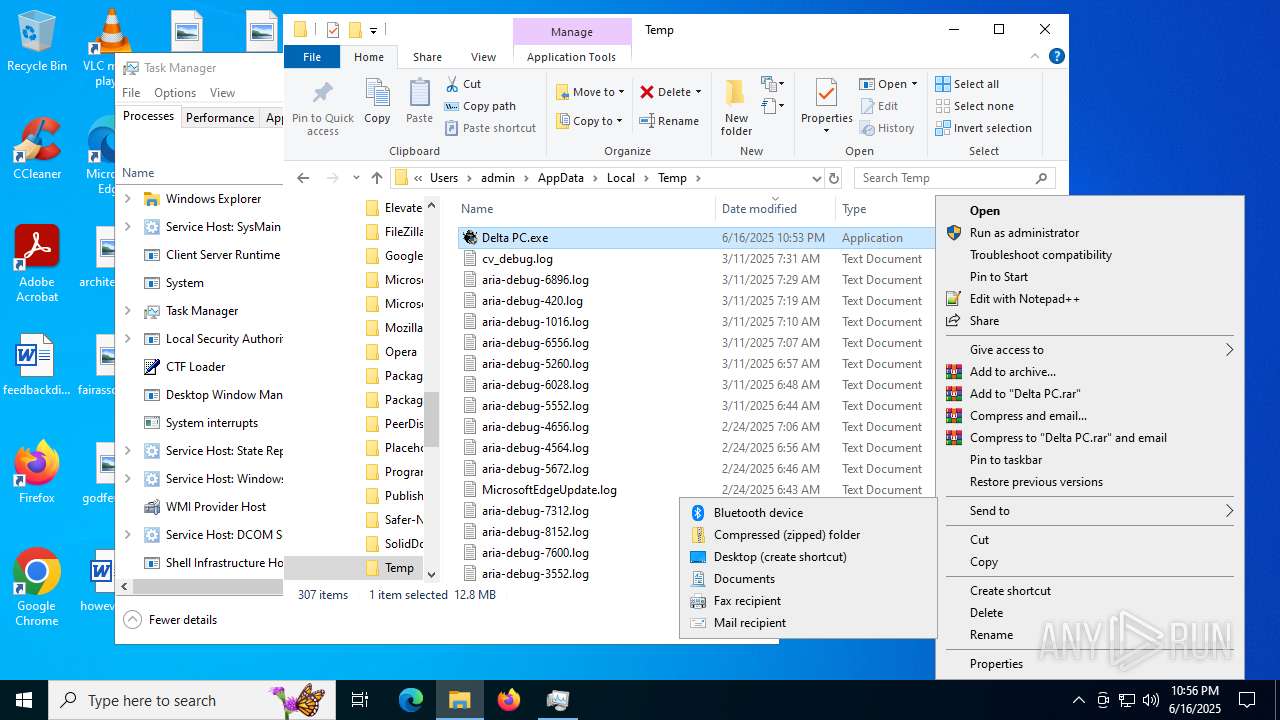Viewport: 1280px width, 720px height.
Task: Click Select all in the ribbon
Action: (x=967, y=84)
